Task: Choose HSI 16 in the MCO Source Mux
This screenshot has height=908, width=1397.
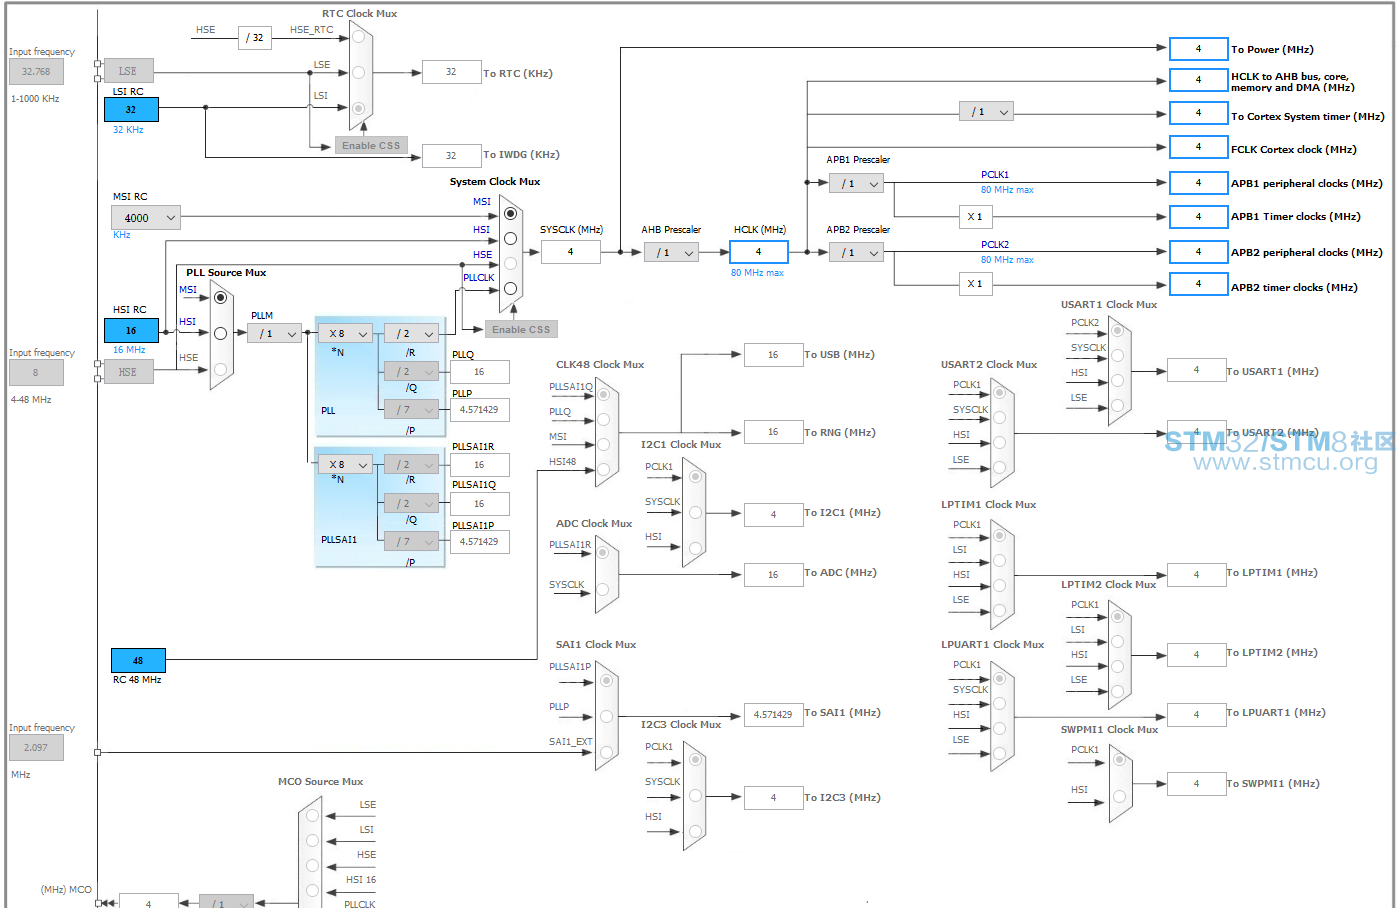Action: 313,890
